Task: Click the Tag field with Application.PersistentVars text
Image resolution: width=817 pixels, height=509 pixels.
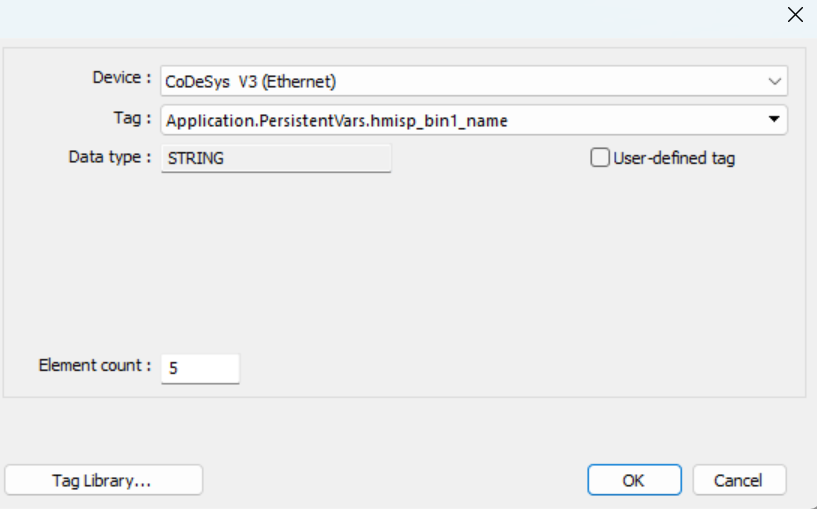Action: tap(474, 120)
